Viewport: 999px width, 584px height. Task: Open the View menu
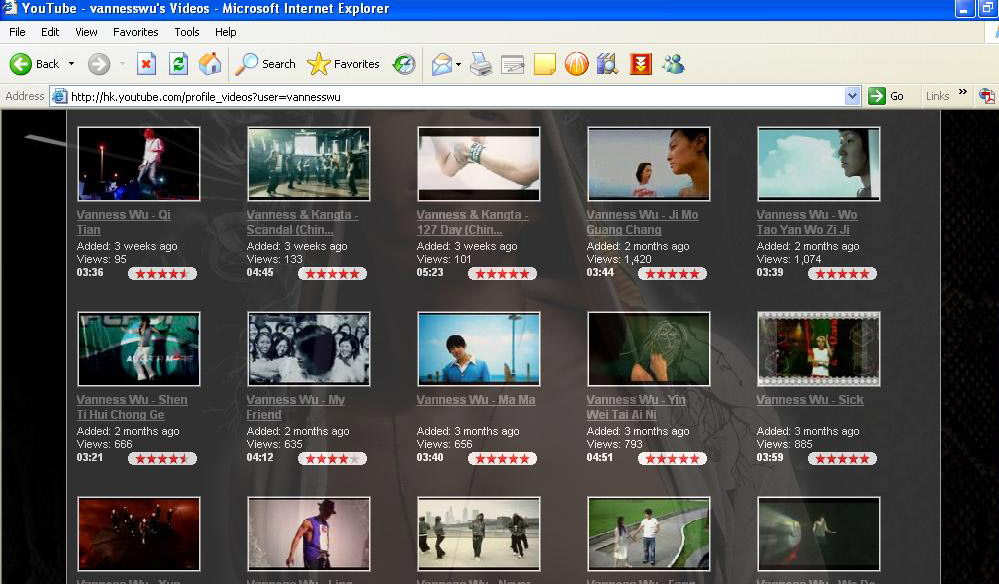[86, 32]
